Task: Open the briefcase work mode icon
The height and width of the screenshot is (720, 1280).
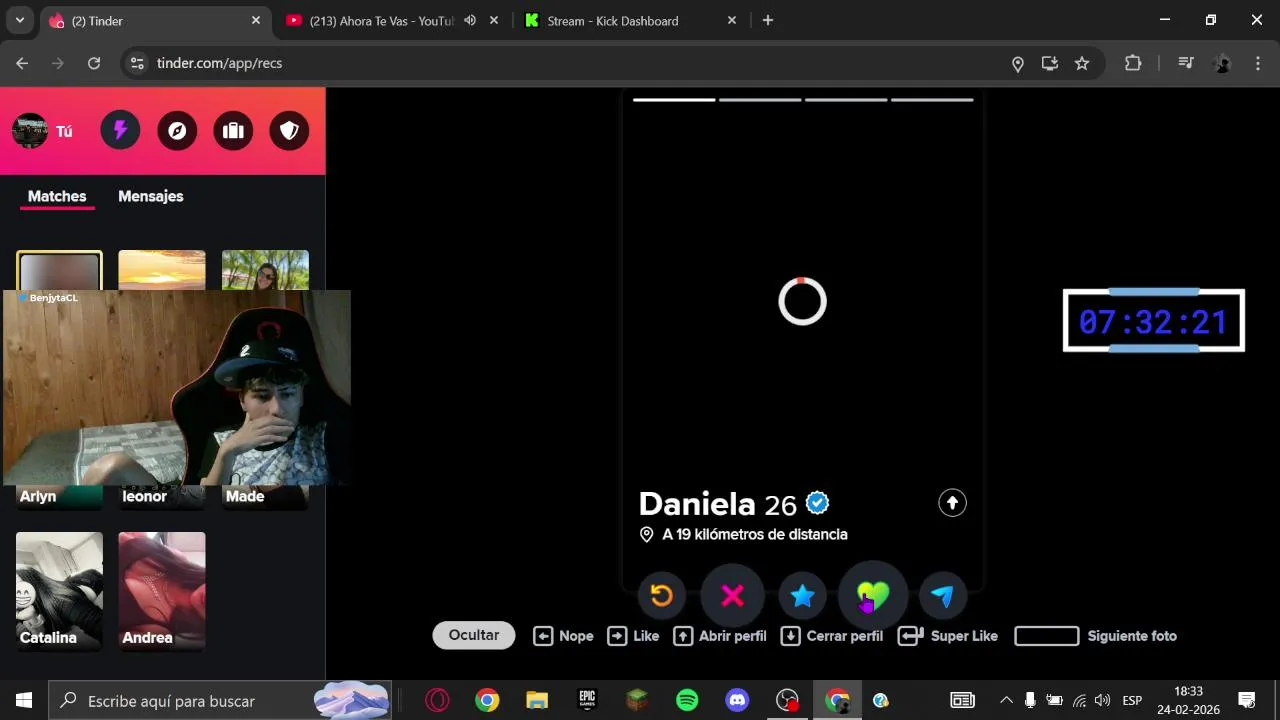Action: point(233,130)
